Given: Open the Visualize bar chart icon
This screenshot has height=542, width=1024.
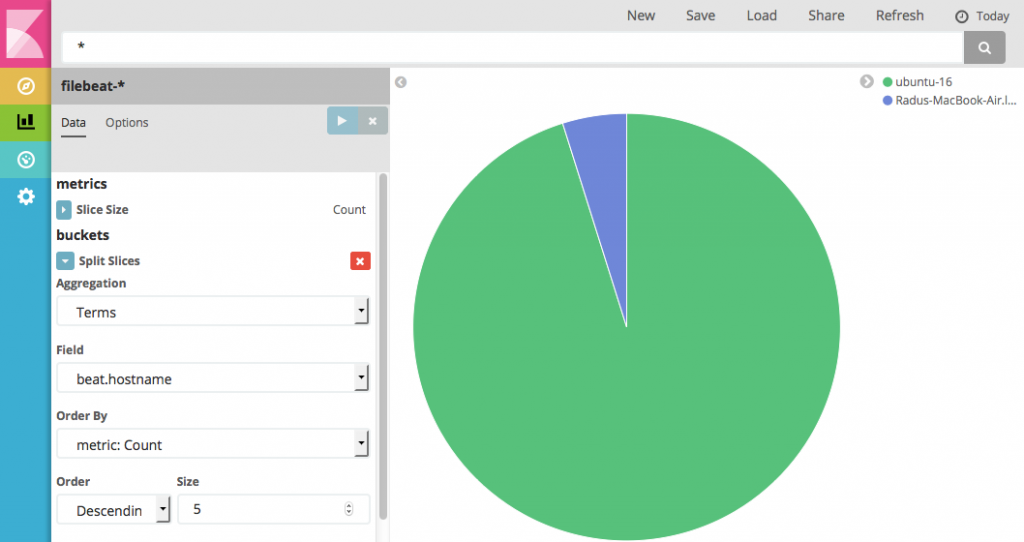Looking at the screenshot, I should (26, 122).
